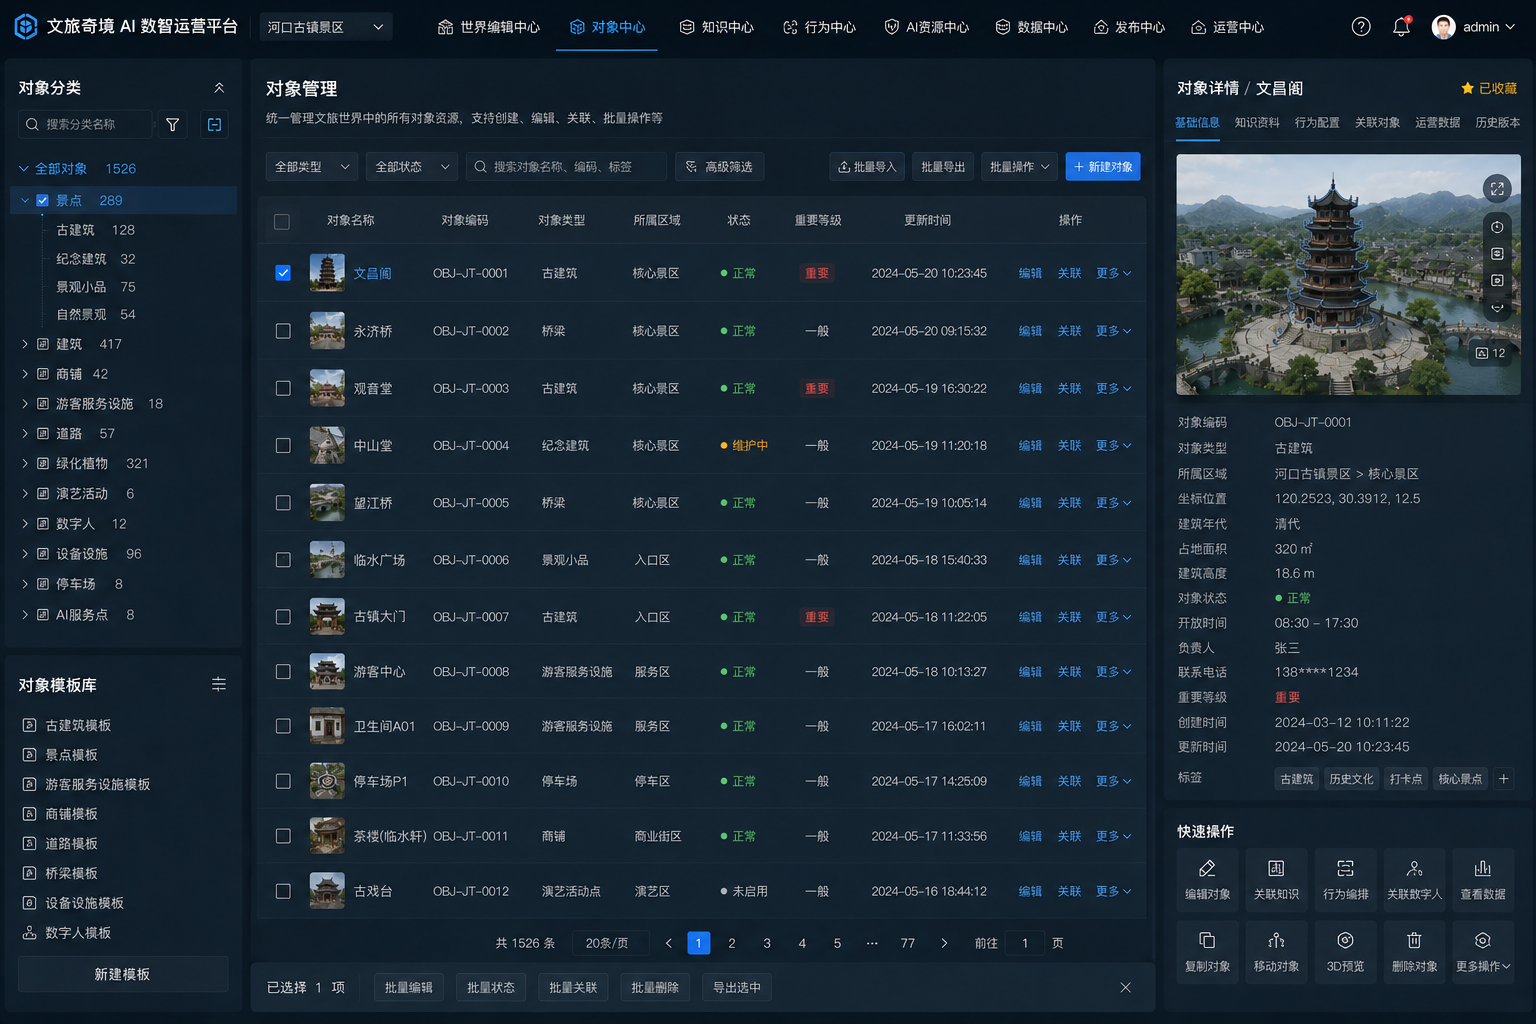Click the 高级筛选 button
The height and width of the screenshot is (1024, 1536).
point(720,167)
